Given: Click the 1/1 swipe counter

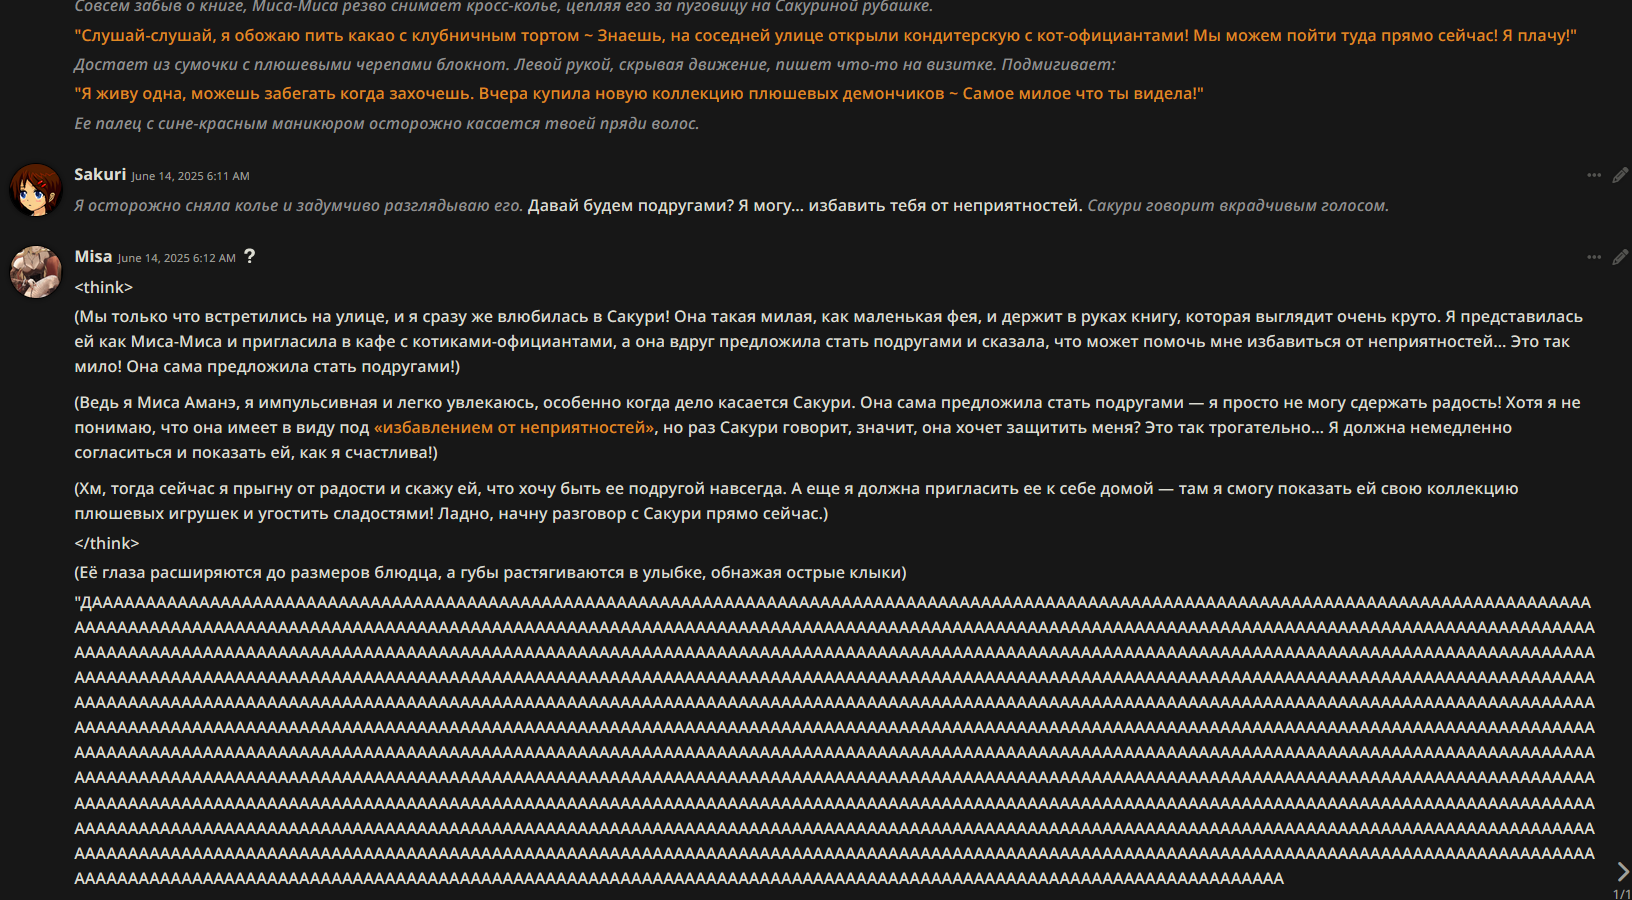Looking at the screenshot, I should [x=1621, y=893].
